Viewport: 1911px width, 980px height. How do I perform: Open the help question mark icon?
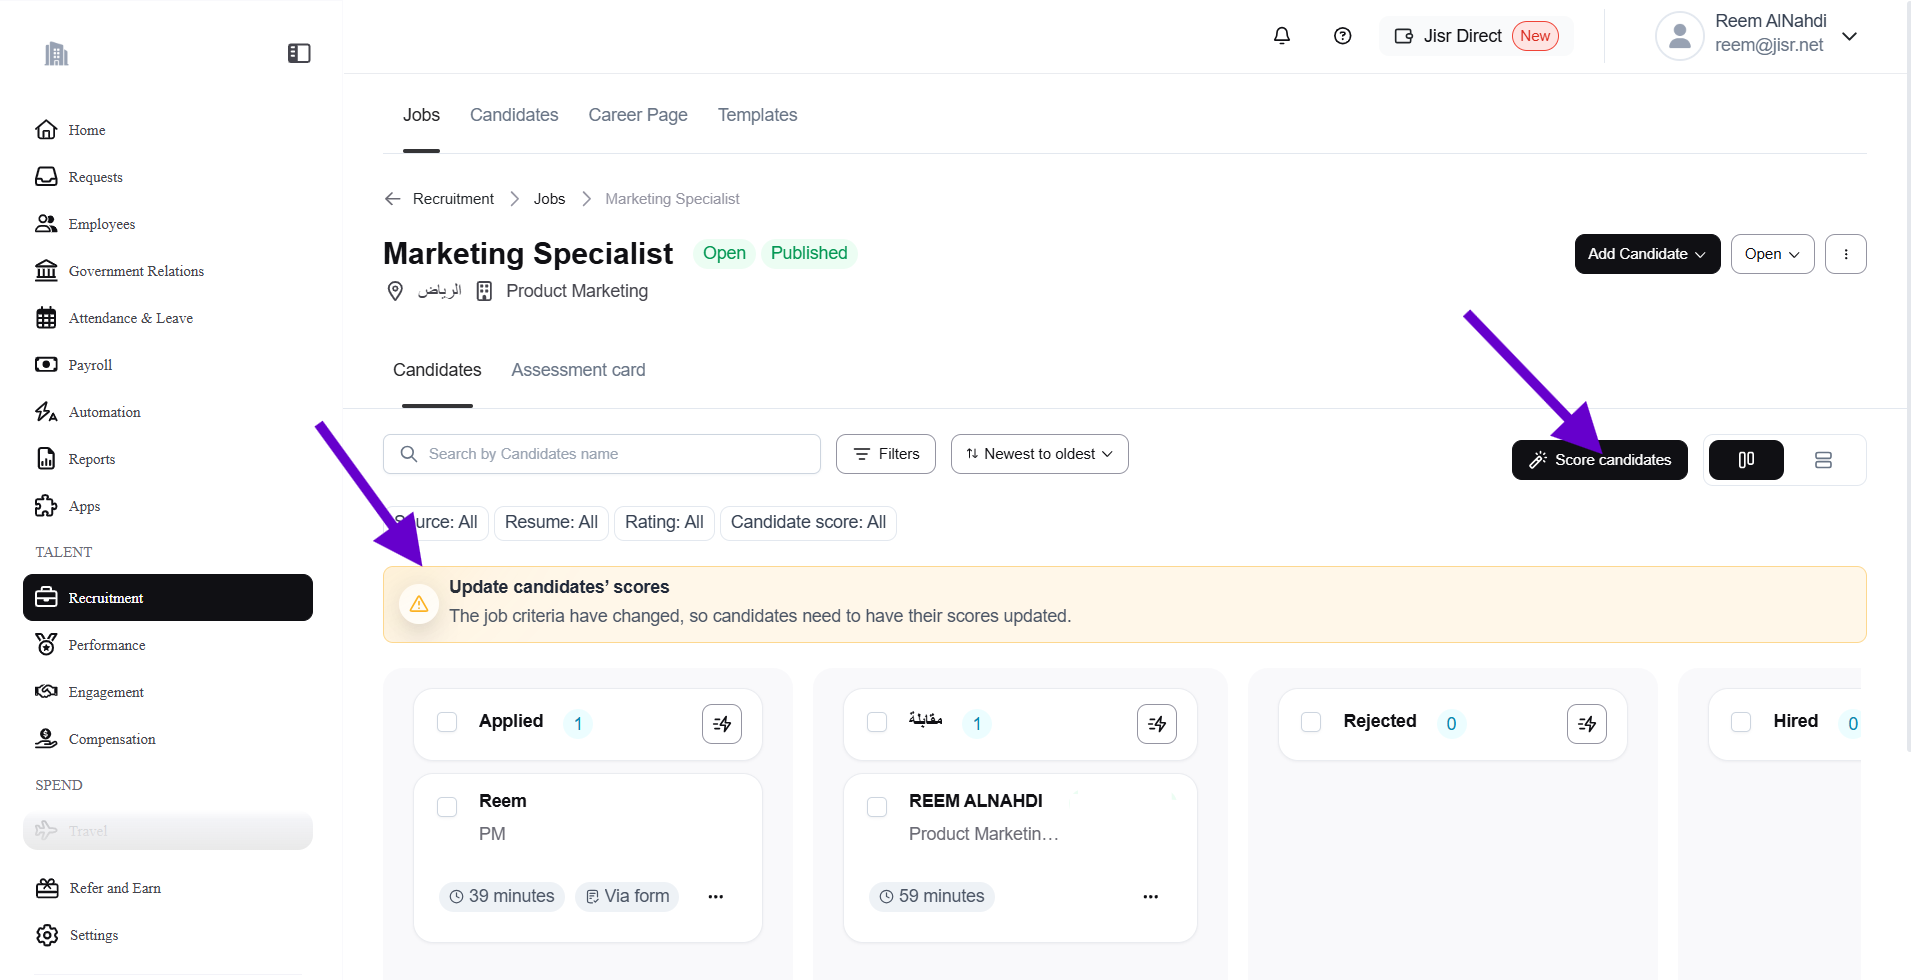pyautogui.click(x=1342, y=36)
